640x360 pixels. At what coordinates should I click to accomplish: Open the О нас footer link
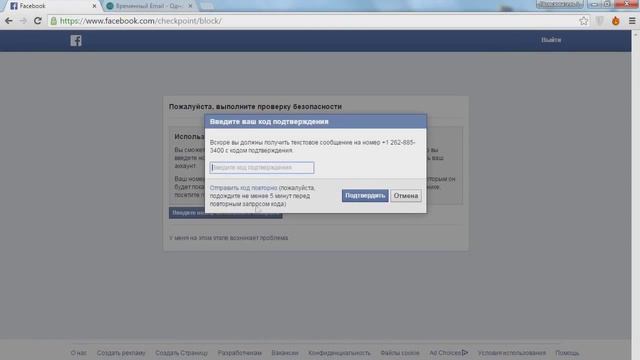tap(78, 353)
